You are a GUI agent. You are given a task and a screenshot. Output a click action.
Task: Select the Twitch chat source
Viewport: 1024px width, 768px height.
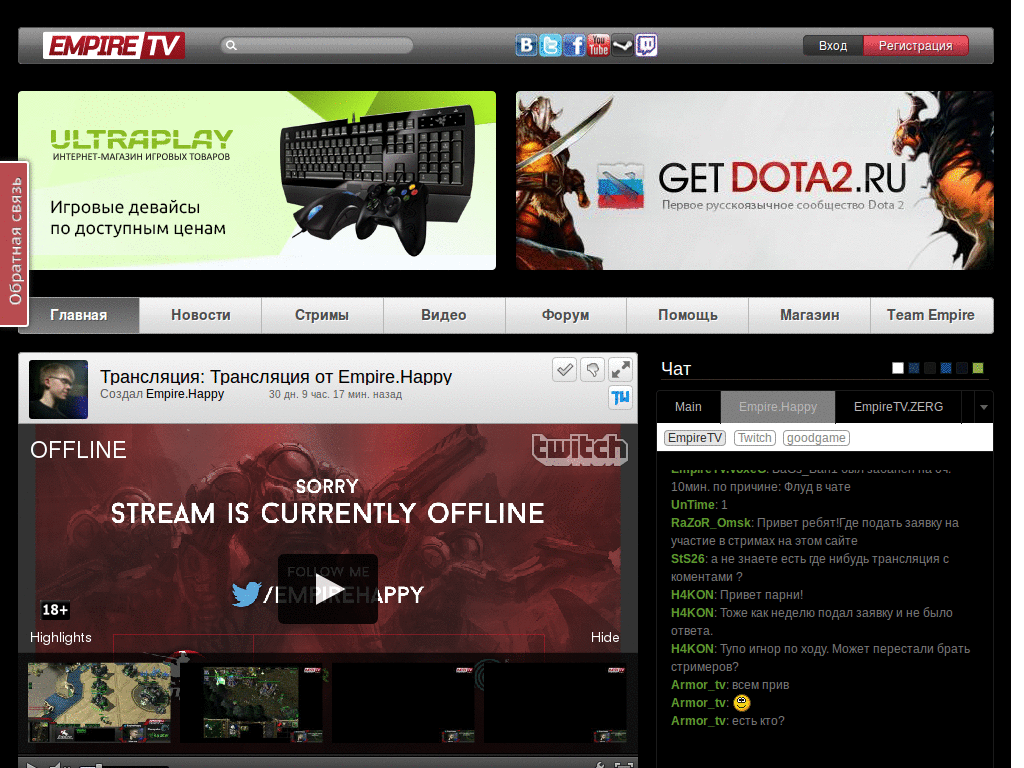pos(755,438)
